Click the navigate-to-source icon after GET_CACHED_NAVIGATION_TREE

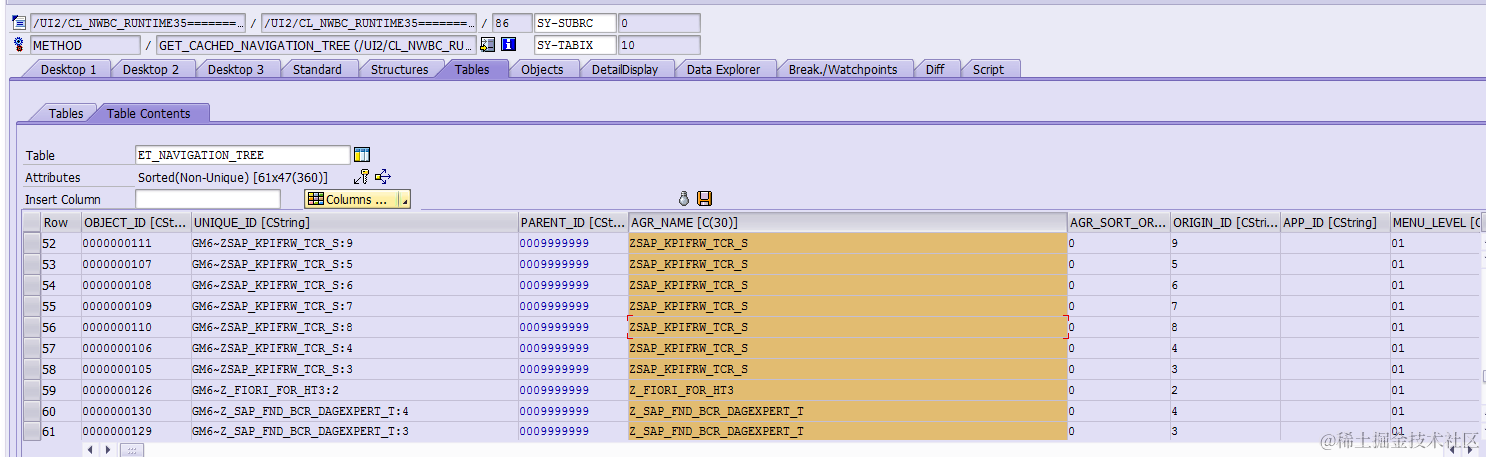pos(488,45)
